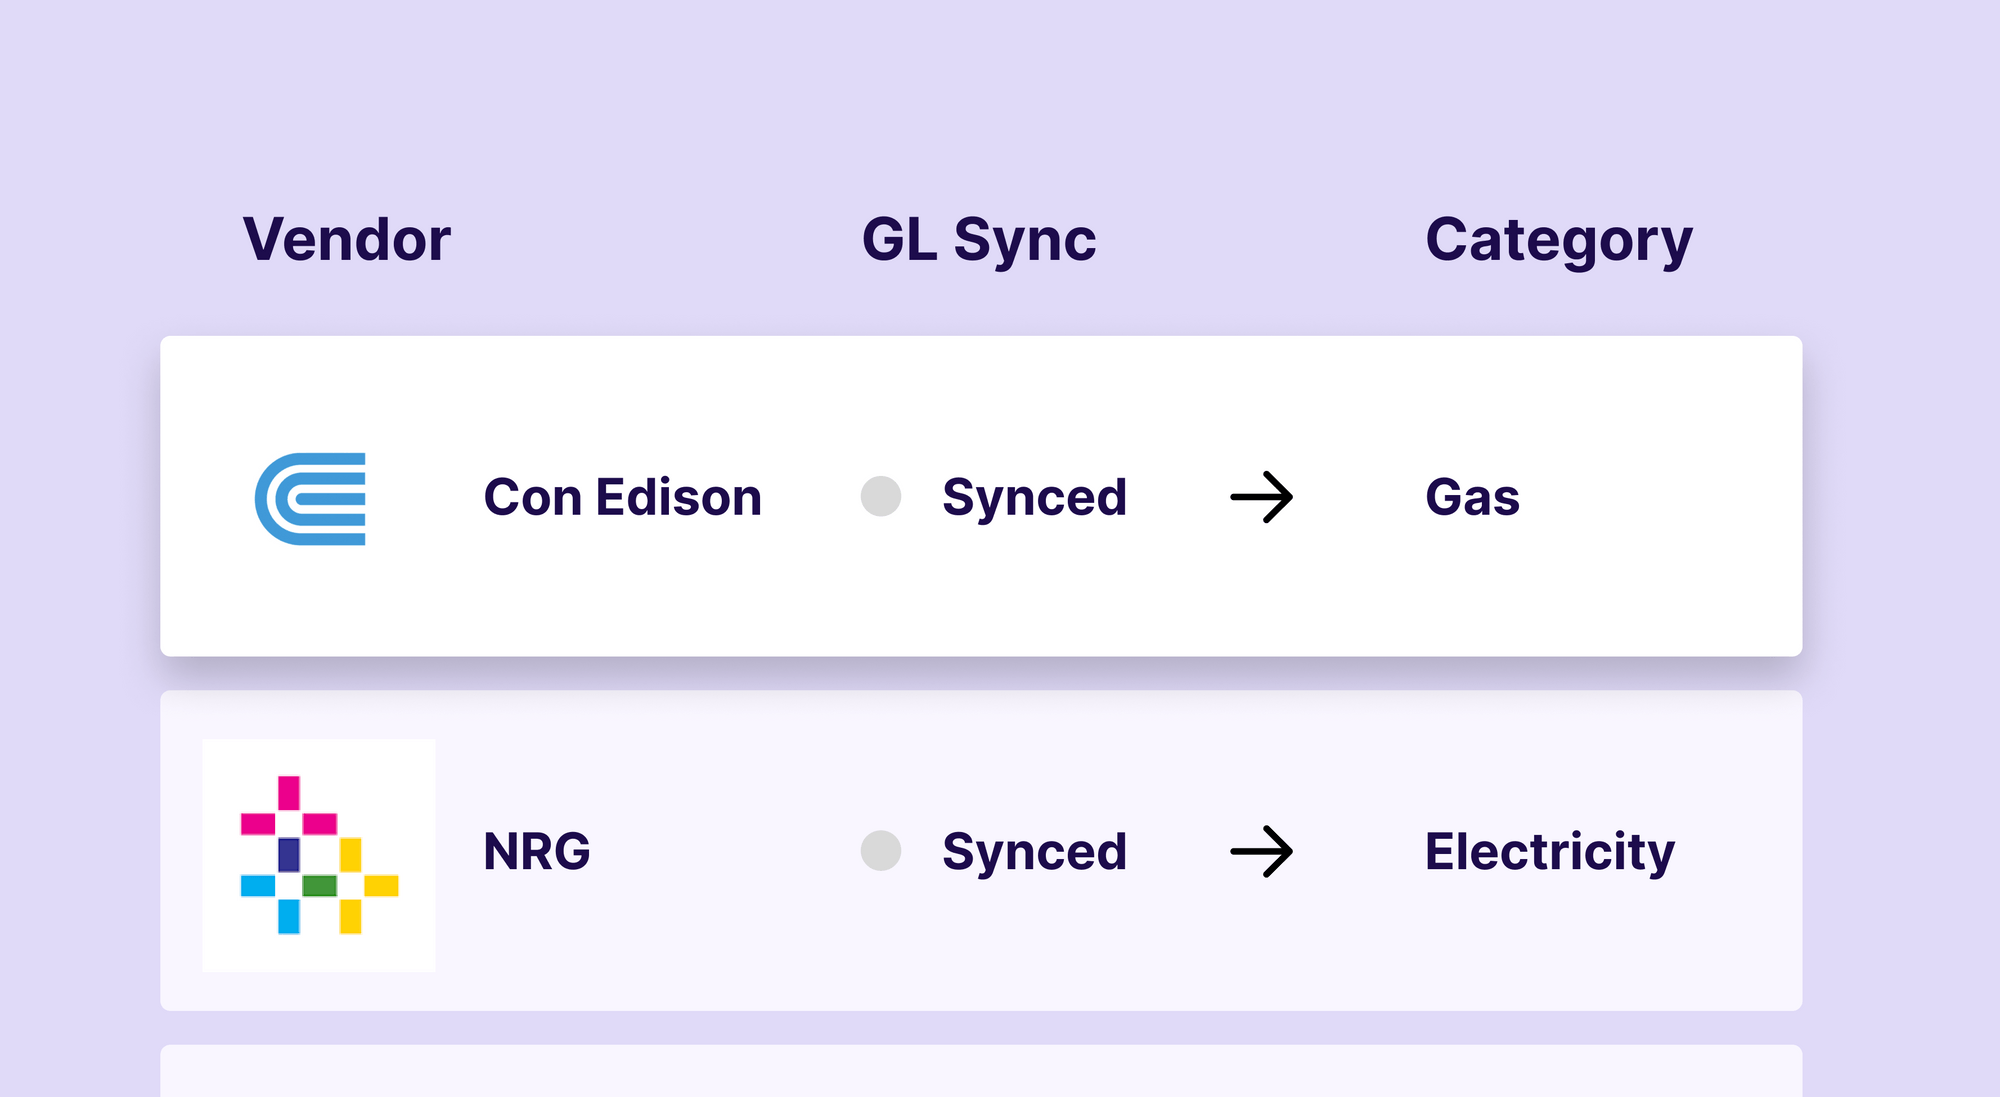Open the NRG vendor name
The image size is (2000, 1097).
(537, 851)
